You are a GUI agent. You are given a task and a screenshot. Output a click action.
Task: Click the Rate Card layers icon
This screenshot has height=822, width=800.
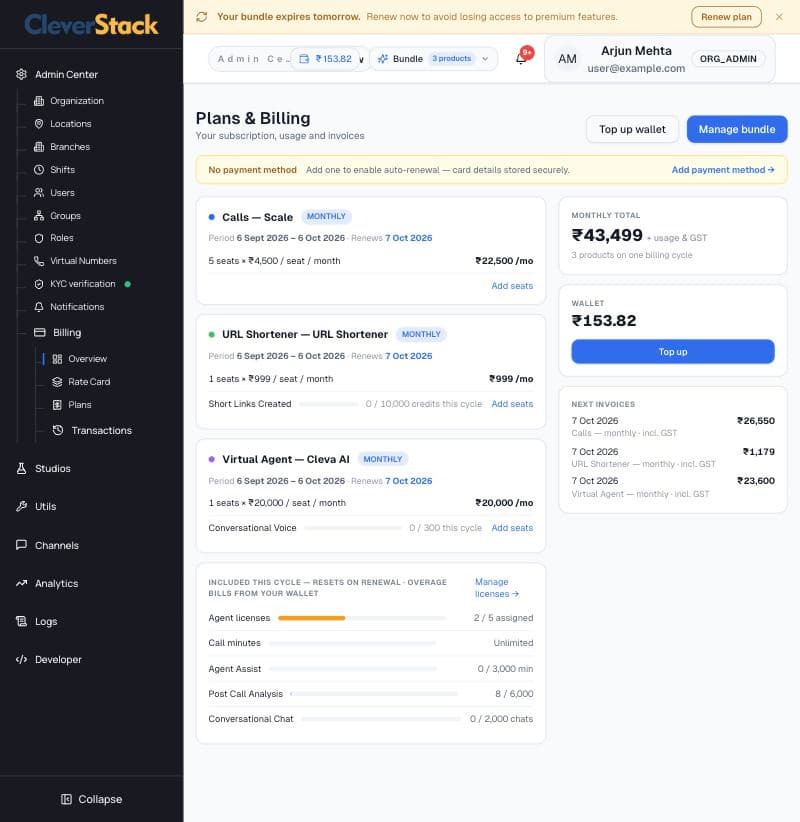57,382
